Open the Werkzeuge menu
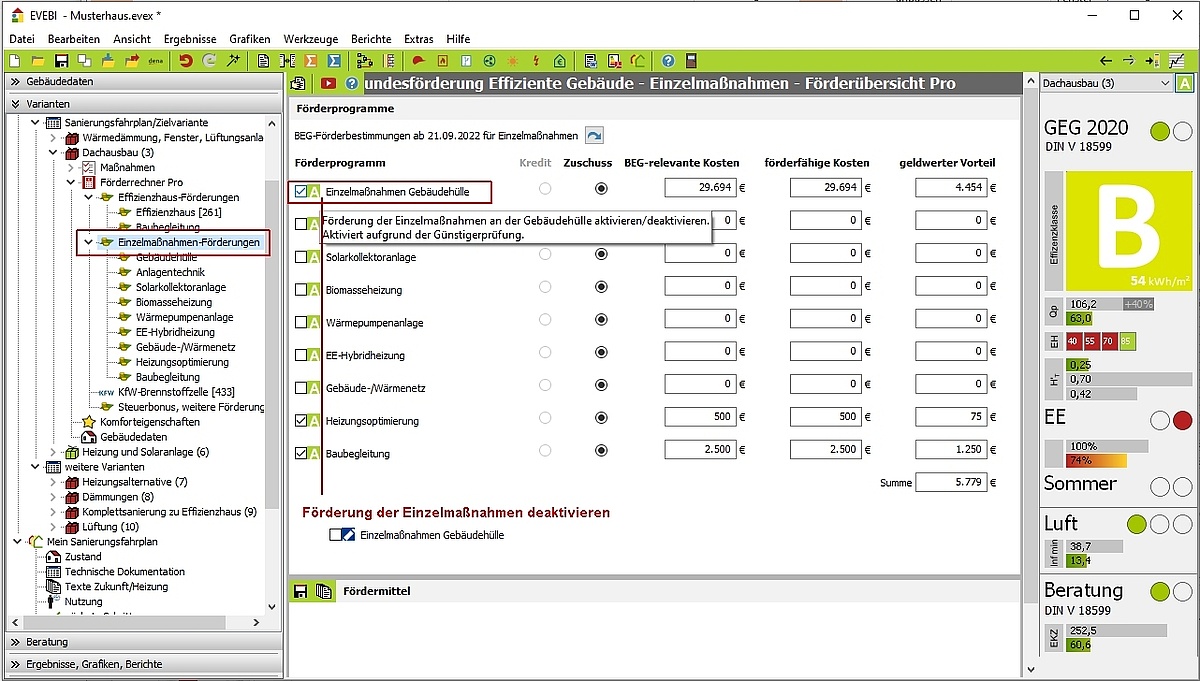The width and height of the screenshot is (1200, 681). coord(311,39)
